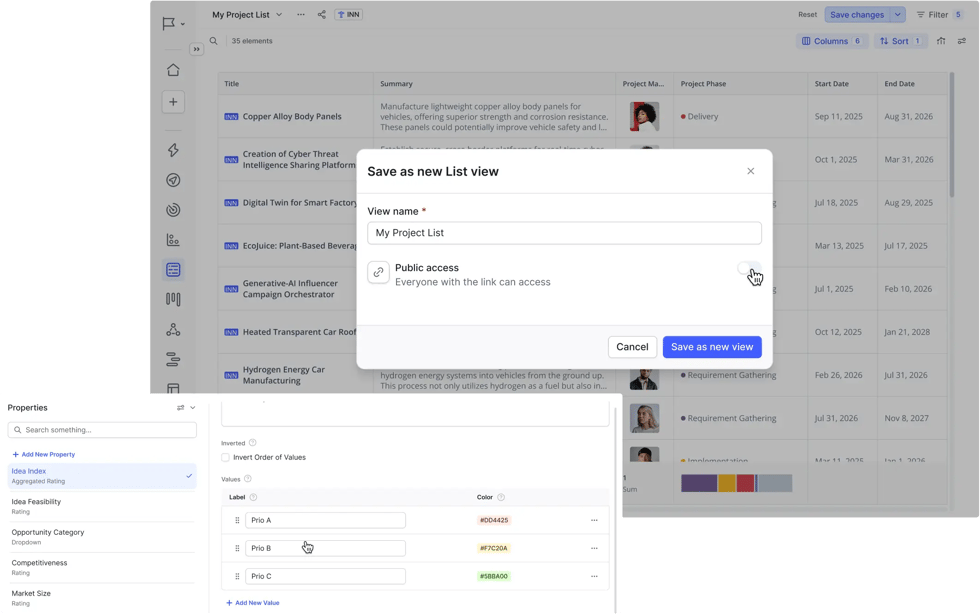The height and width of the screenshot is (614, 980).
Task: Click the home icon in the sidebar
Action: click(173, 70)
